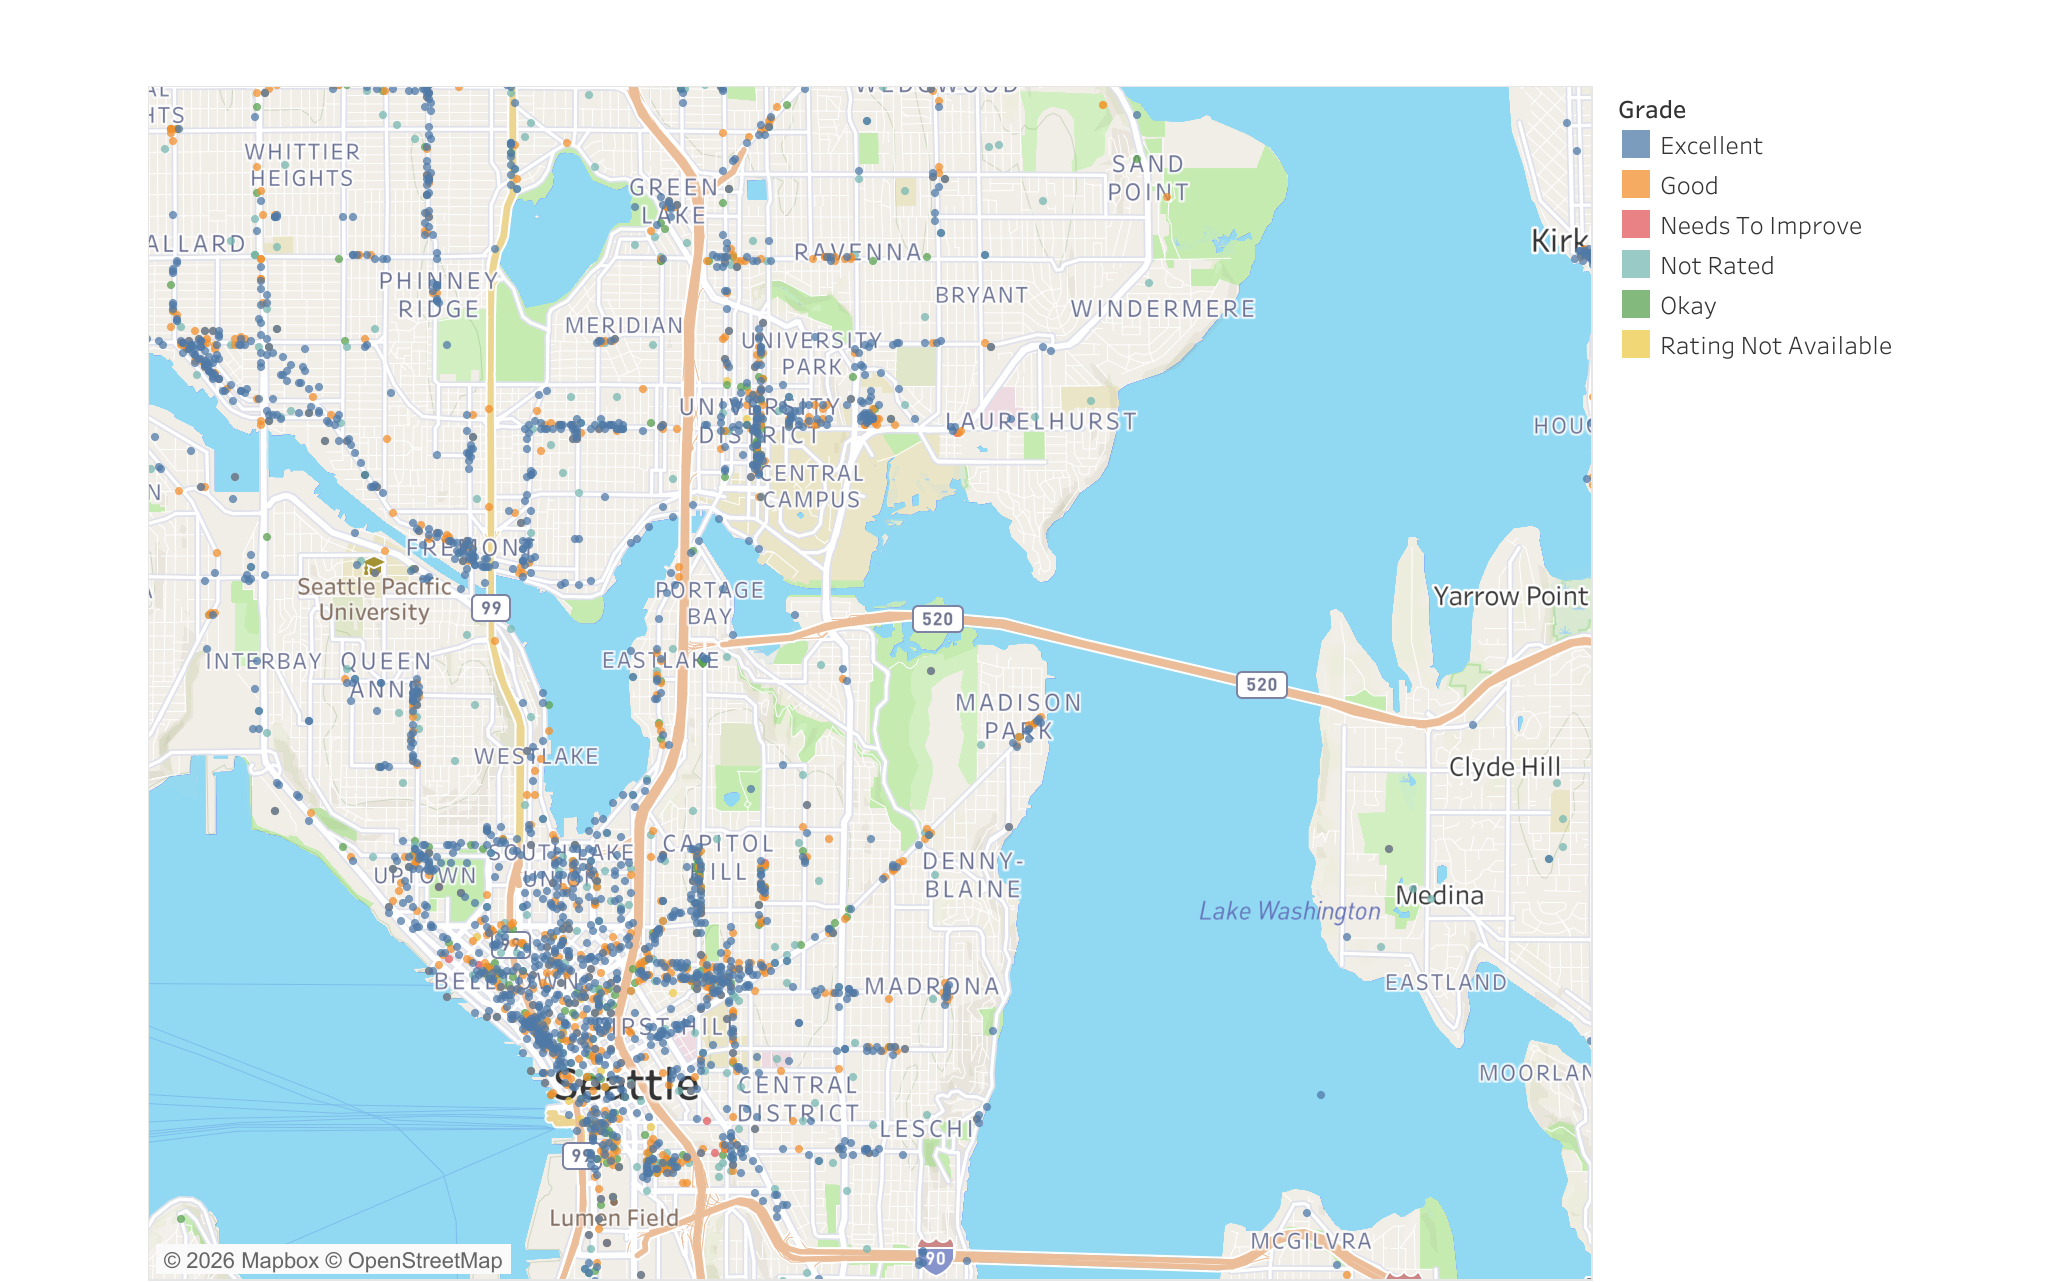Click the Bryant neighborhood label
The height and width of the screenshot is (1282, 2051).
pos(982,295)
